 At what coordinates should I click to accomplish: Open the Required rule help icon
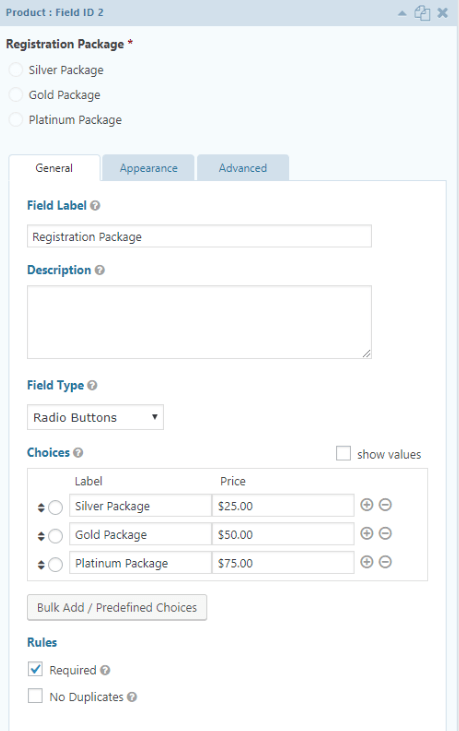(x=105, y=670)
